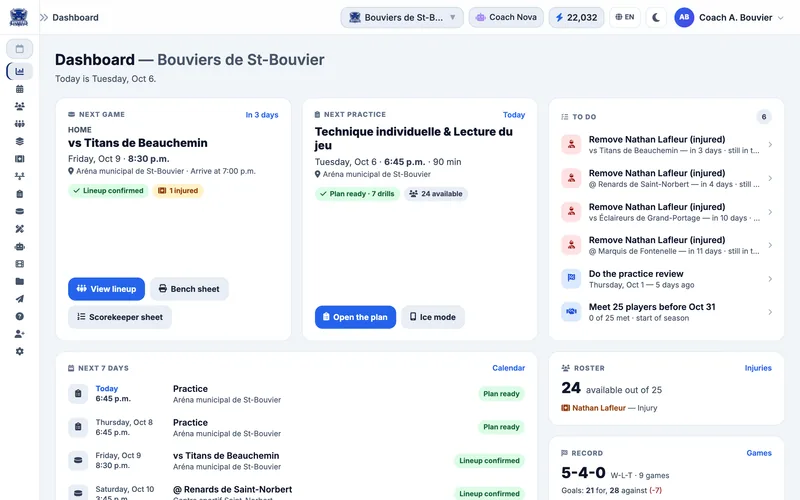Open the add user icon in the sidebar
Image resolution: width=800 pixels, height=500 pixels.
[x=19, y=334]
